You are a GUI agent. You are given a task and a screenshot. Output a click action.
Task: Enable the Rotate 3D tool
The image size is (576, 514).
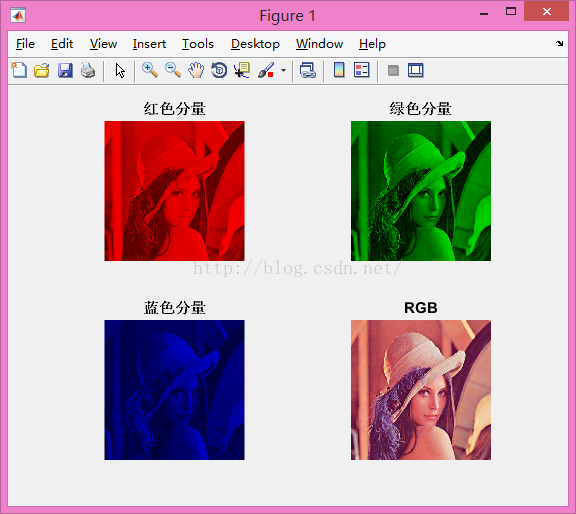pos(219,70)
